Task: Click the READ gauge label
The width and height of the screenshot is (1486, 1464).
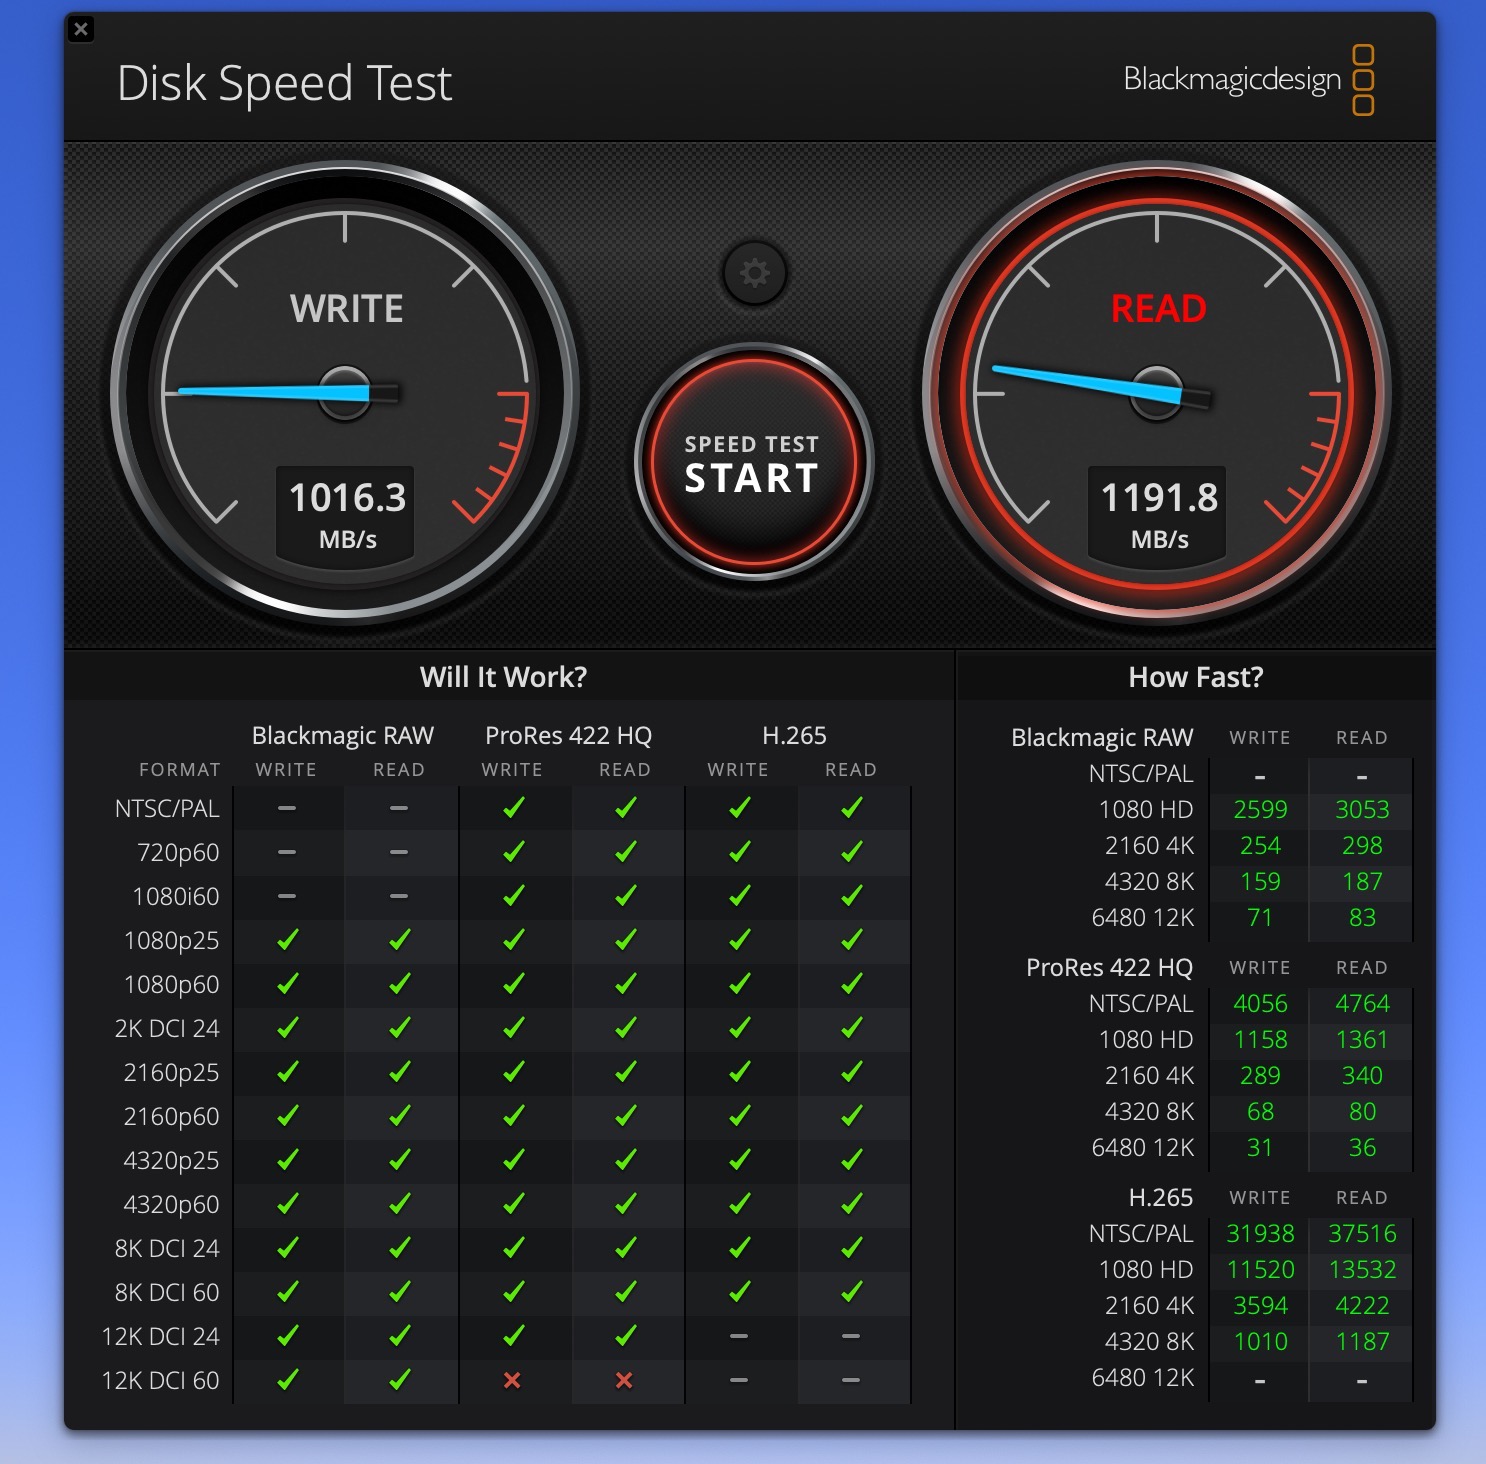Action: pos(1159,309)
